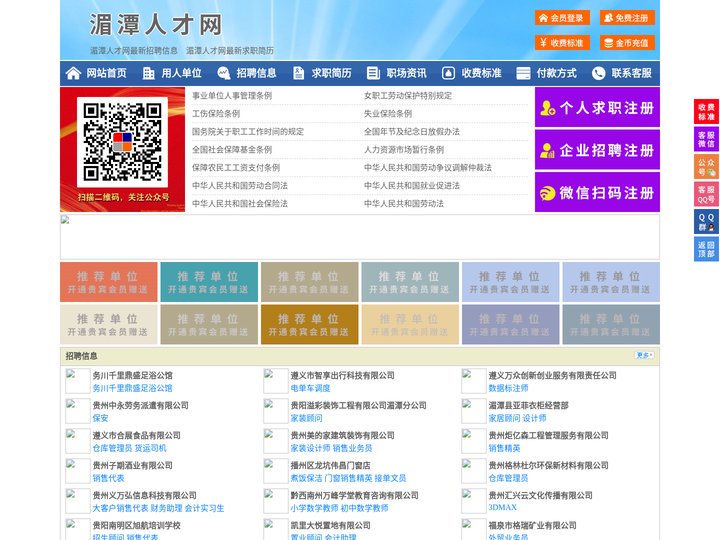Screen dimensions: 720x540
Task: Open 湄潭人才网最新招聘信息 header link
Action: click(134, 51)
